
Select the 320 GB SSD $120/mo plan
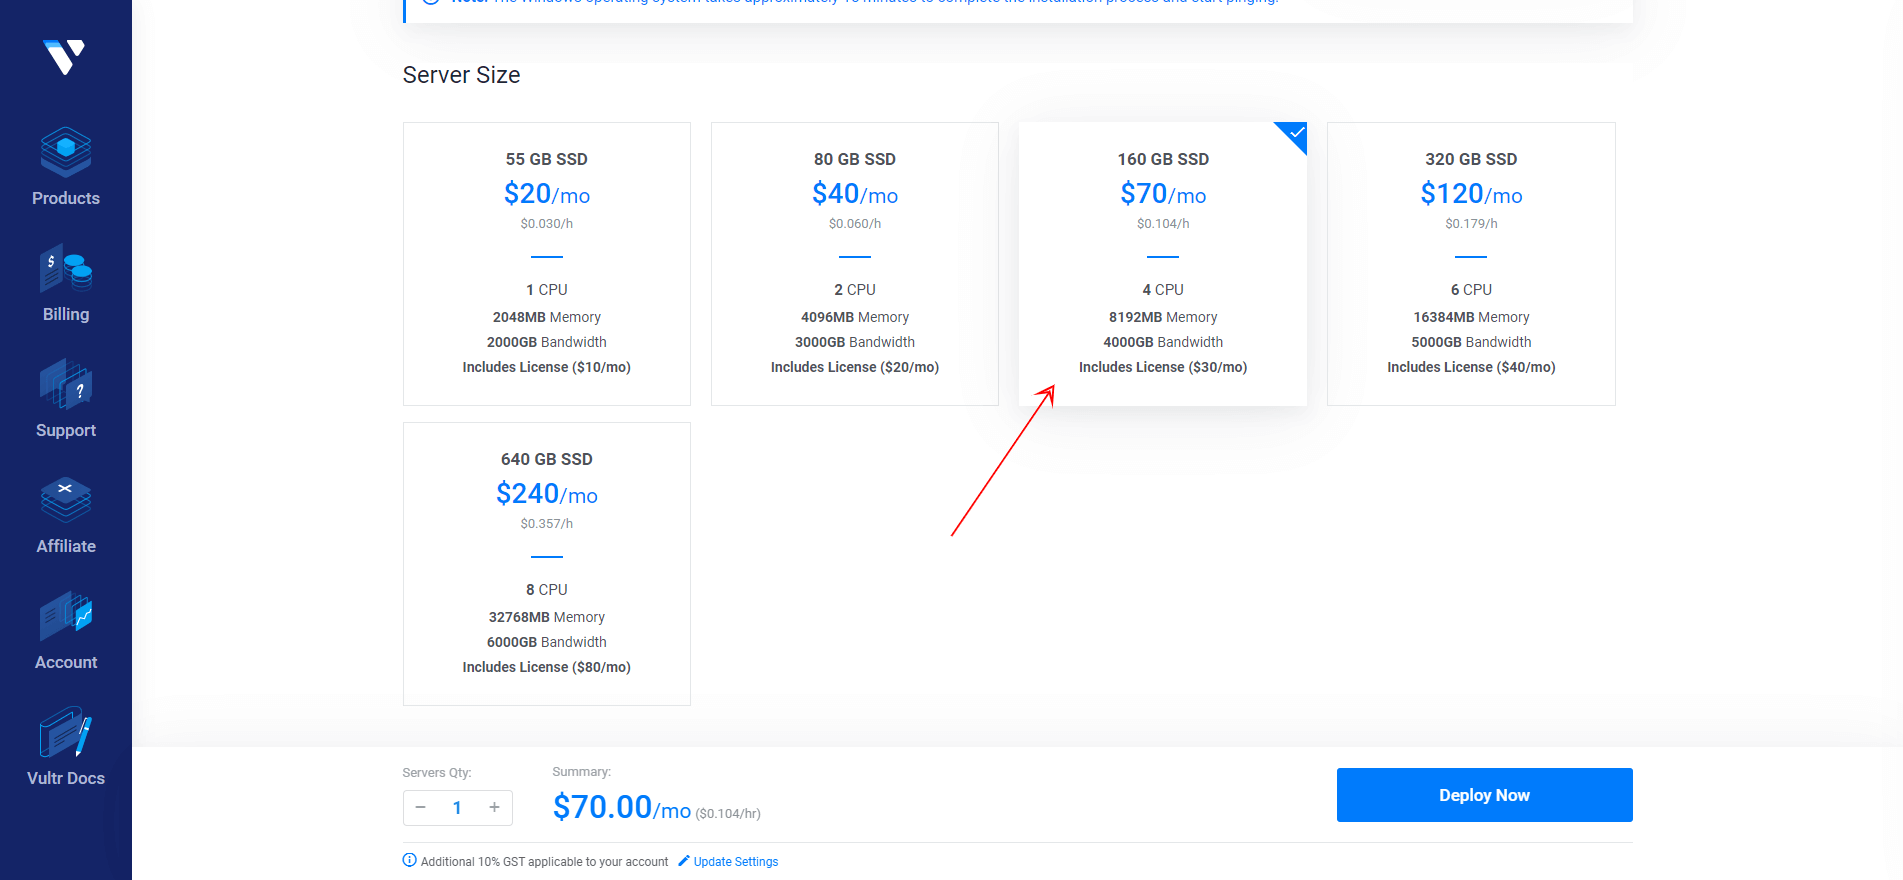pyautogui.click(x=1470, y=263)
